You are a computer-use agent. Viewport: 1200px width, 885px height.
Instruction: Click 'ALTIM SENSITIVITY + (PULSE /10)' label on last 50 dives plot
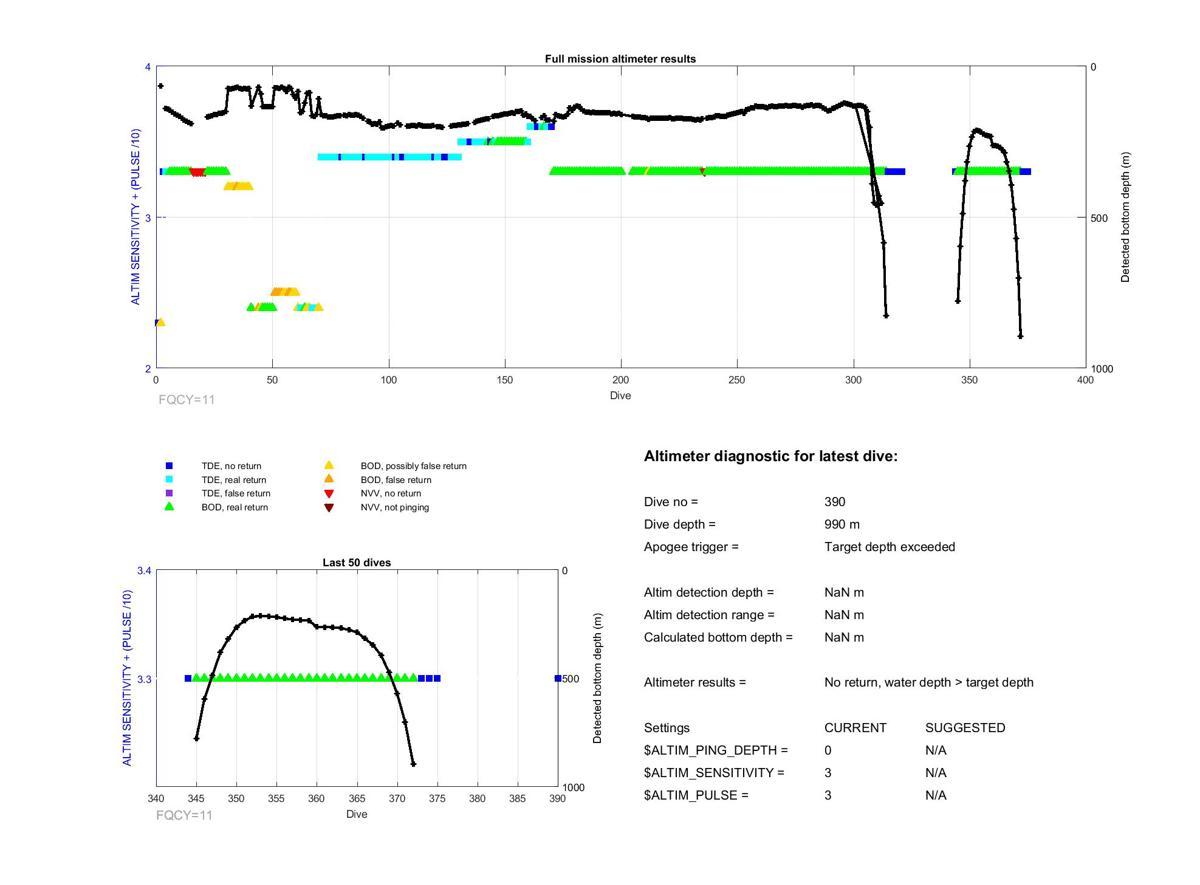(128, 678)
